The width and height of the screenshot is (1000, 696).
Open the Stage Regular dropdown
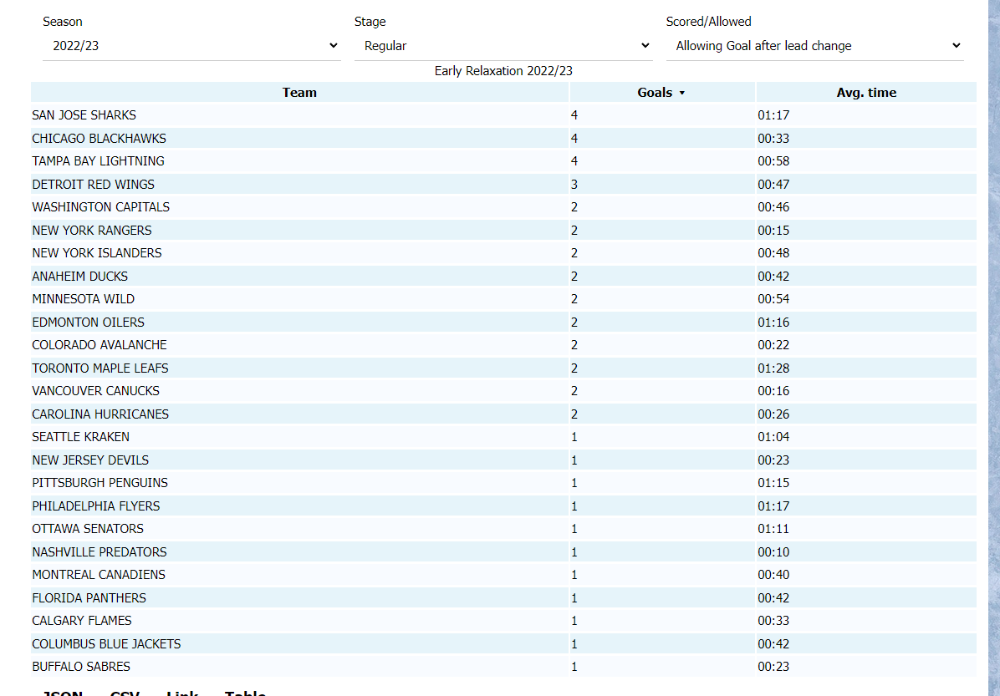pyautogui.click(x=503, y=46)
